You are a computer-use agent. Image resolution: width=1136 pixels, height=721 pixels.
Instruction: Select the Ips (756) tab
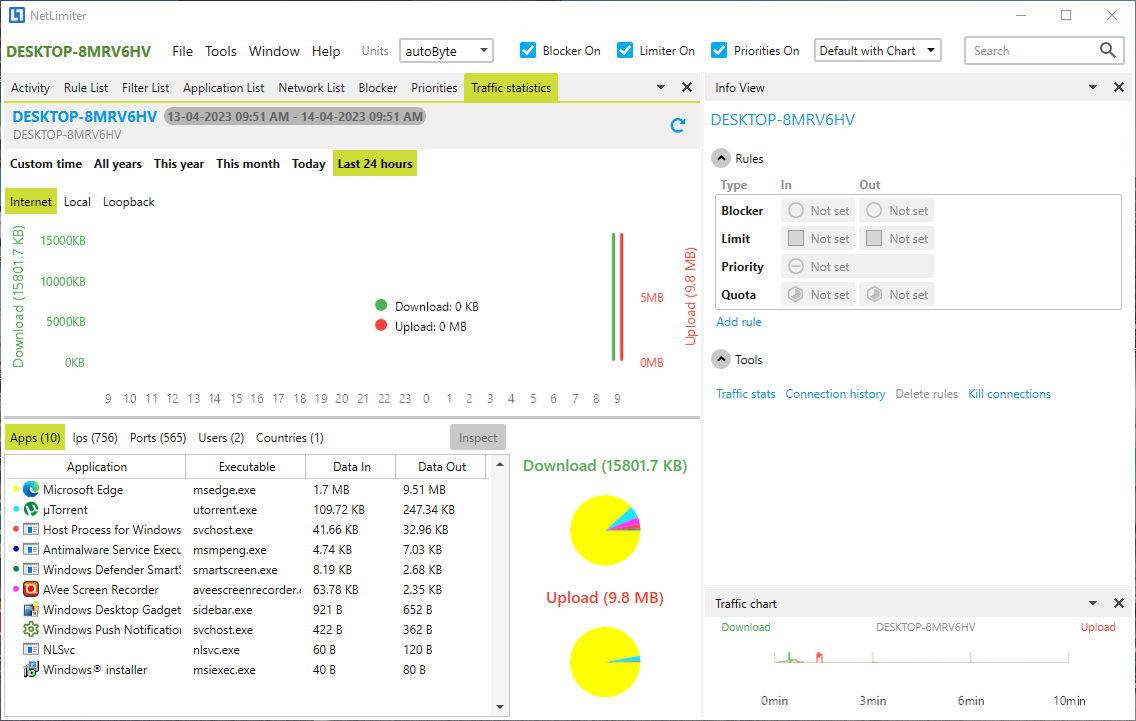[95, 438]
